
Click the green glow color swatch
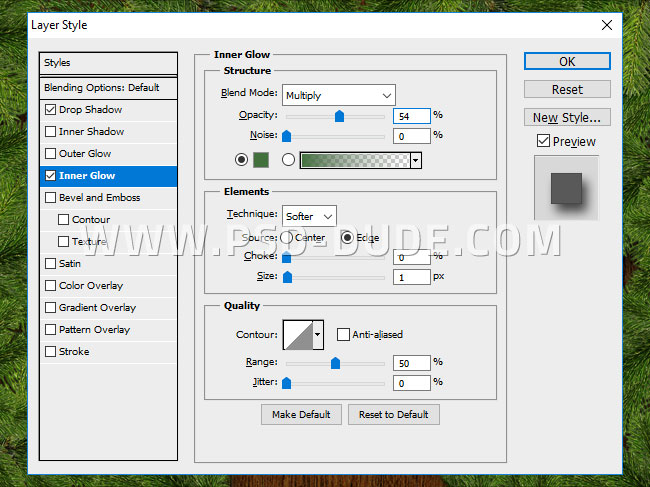click(262, 160)
